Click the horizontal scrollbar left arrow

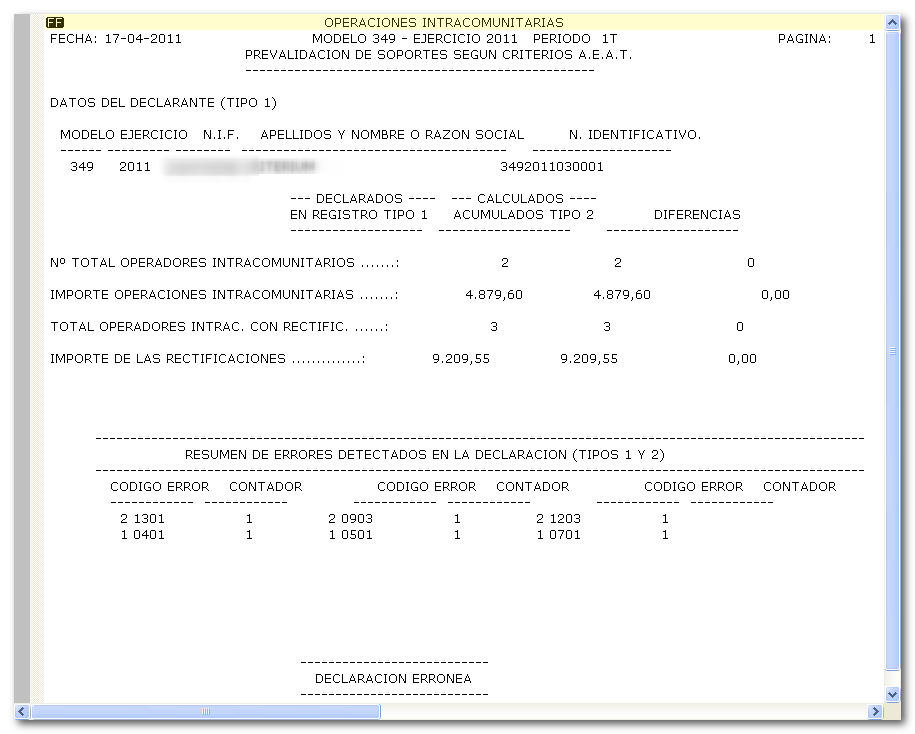[x=22, y=711]
